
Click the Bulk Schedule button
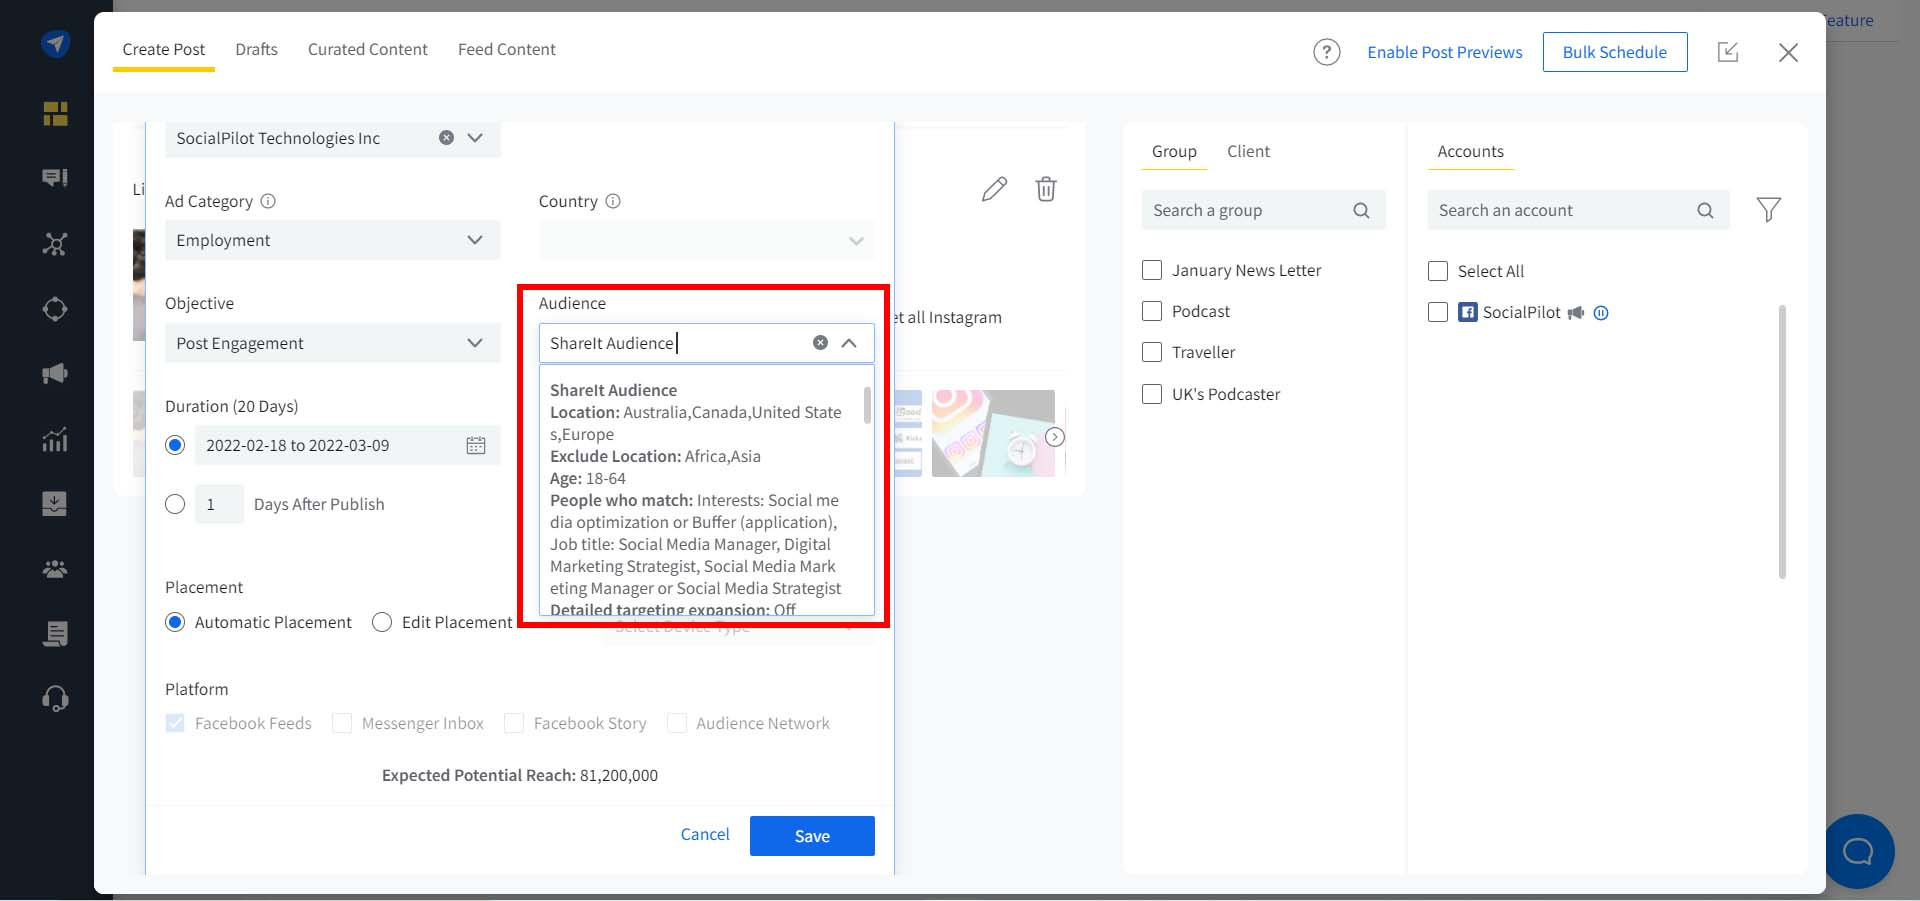click(x=1615, y=52)
